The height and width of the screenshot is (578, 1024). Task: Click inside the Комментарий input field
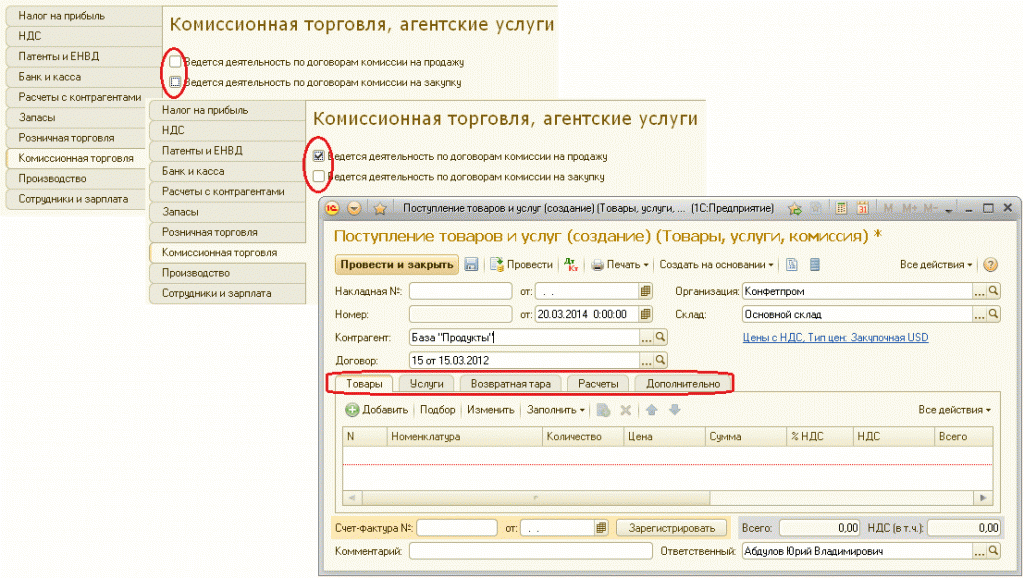pyautogui.click(x=530, y=549)
